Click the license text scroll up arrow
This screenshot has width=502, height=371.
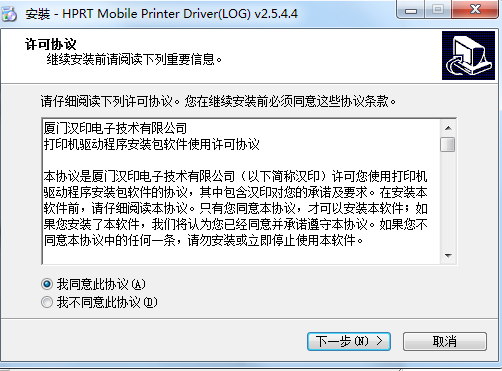(448, 128)
